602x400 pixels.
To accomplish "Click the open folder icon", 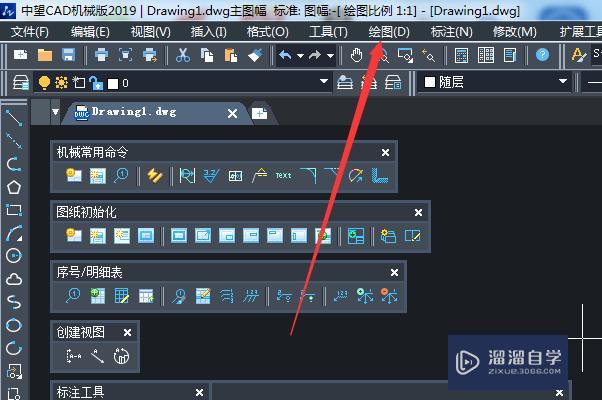I will pos(45,55).
